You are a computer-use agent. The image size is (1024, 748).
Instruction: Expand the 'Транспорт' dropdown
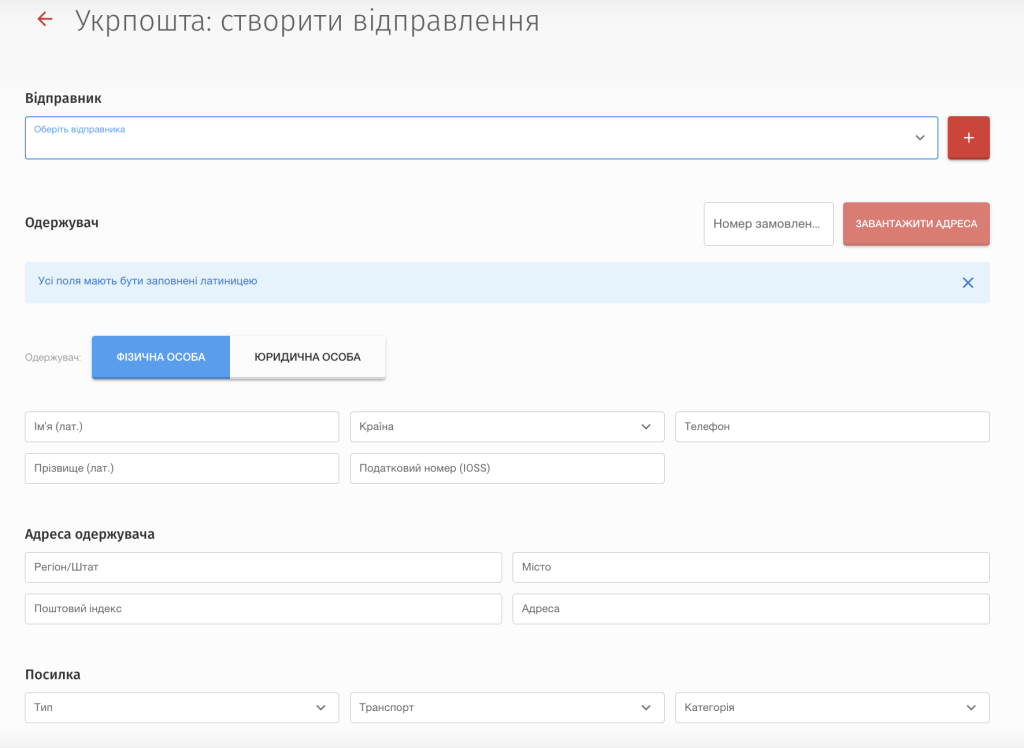click(x=507, y=707)
